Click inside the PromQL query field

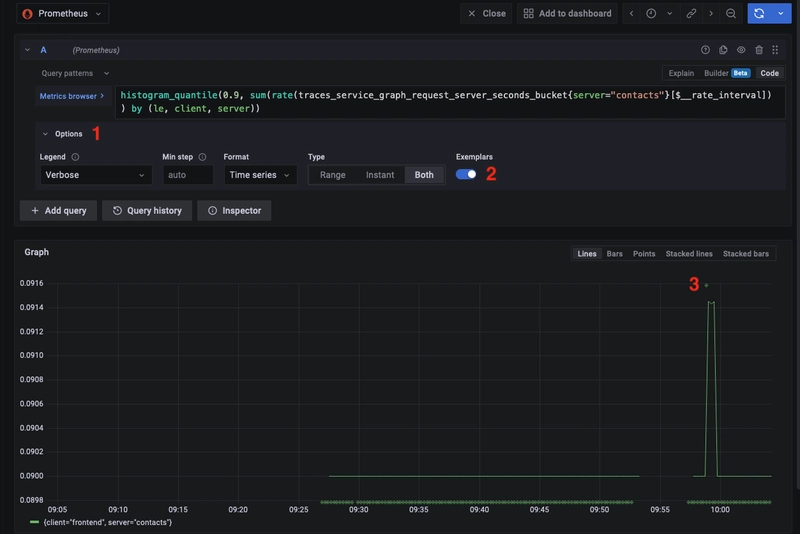pyautogui.click(x=450, y=102)
